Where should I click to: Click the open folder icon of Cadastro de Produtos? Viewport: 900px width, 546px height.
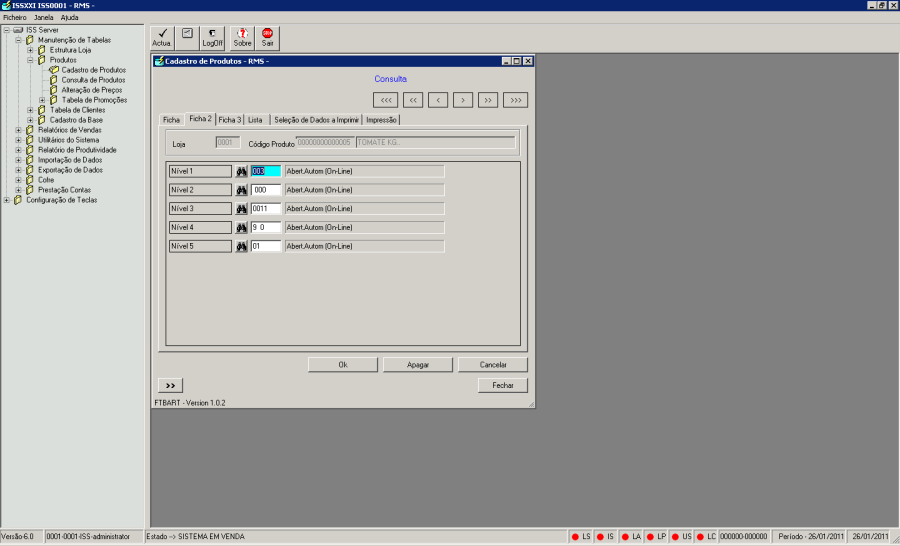coord(54,70)
